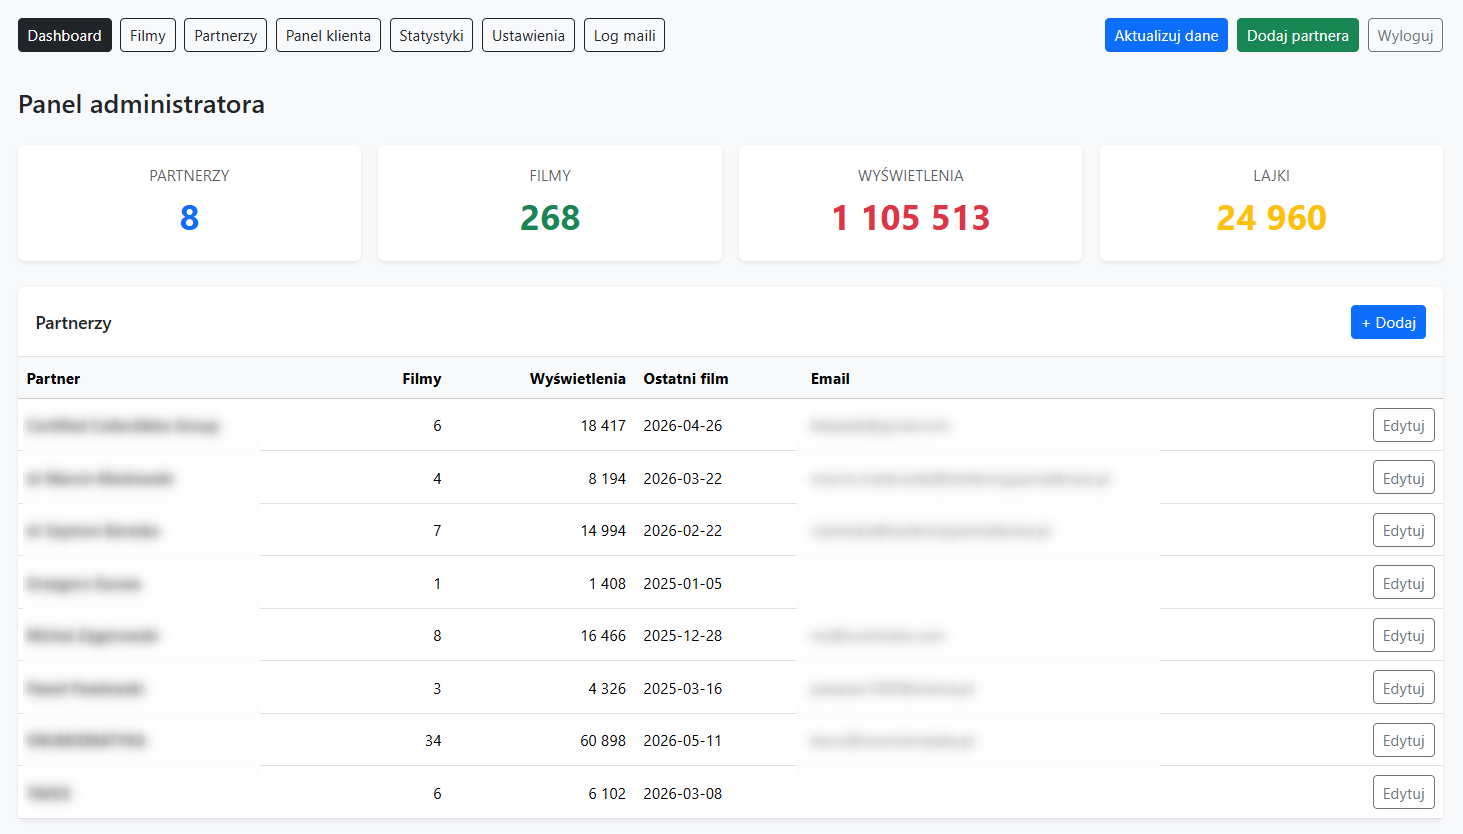Image resolution: width=1463 pixels, height=834 pixels.
Task: Switch to Panel klienta
Action: click(x=328, y=35)
